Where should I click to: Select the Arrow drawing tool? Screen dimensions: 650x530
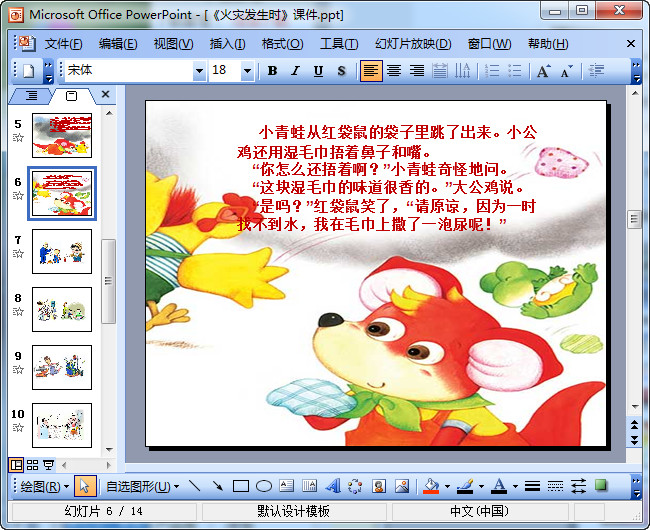(218, 486)
